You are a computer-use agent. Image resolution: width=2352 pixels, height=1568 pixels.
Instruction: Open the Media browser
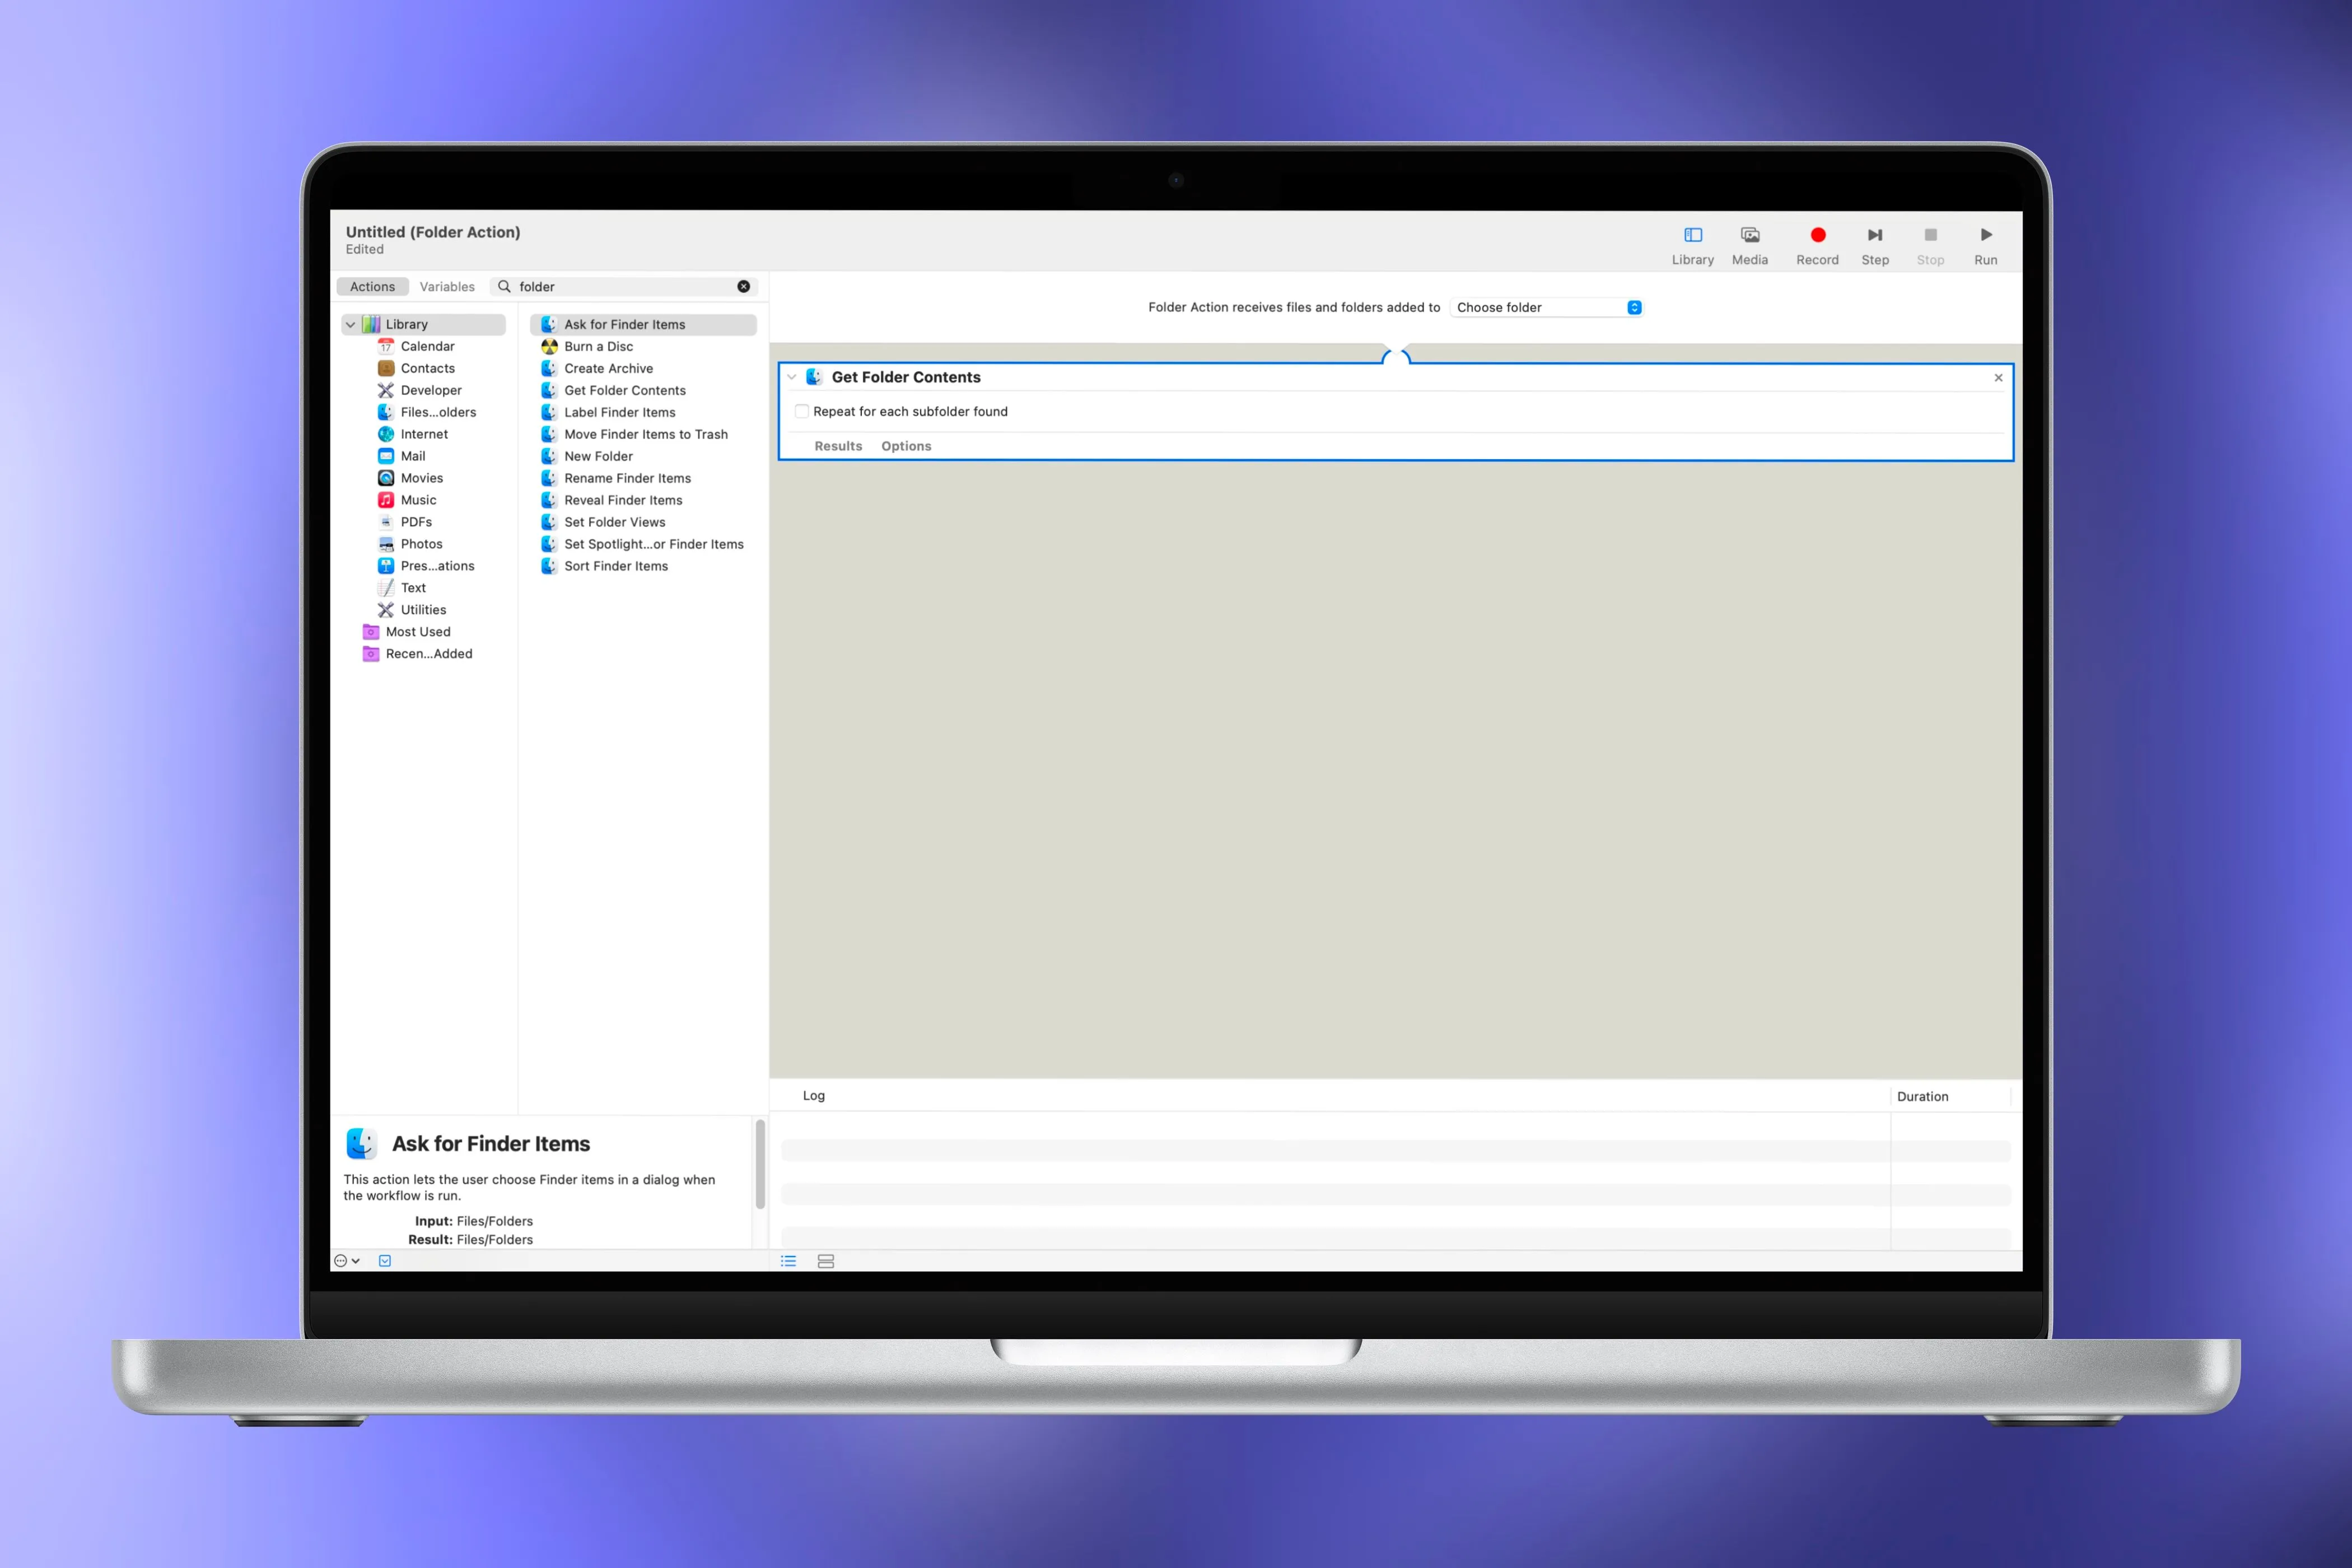point(1749,243)
